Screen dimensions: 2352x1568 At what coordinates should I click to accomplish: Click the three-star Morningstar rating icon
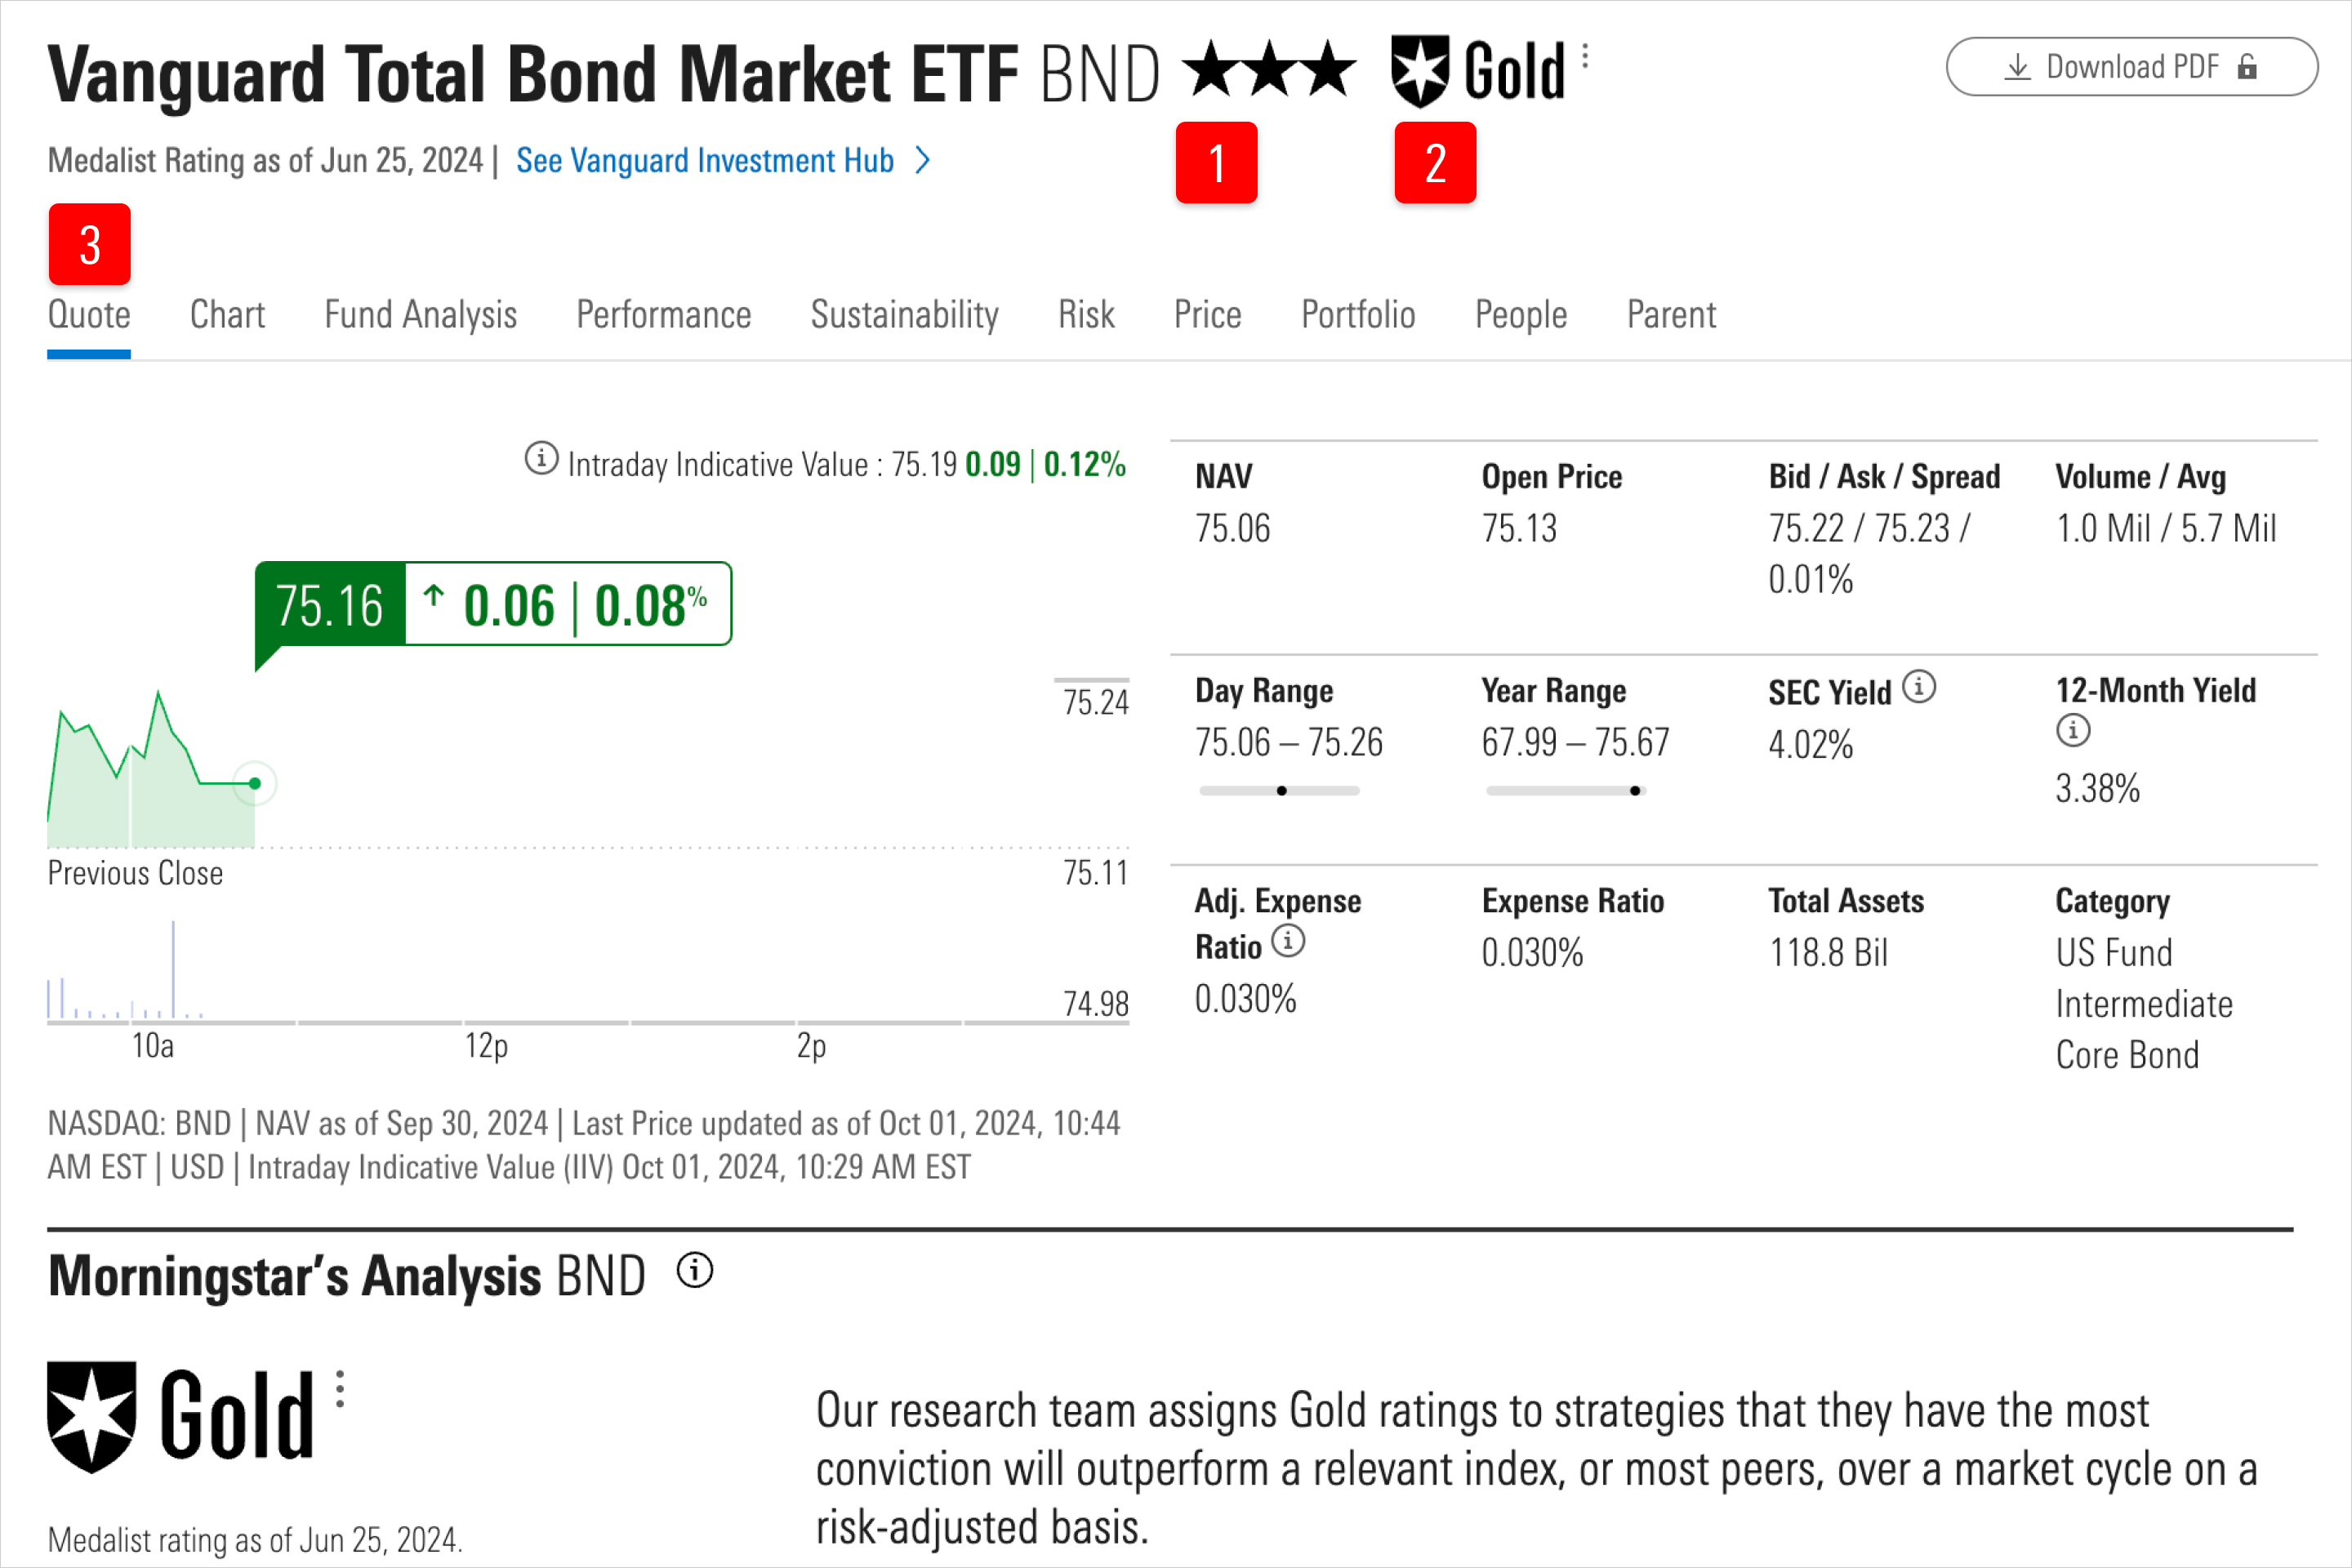[1266, 68]
